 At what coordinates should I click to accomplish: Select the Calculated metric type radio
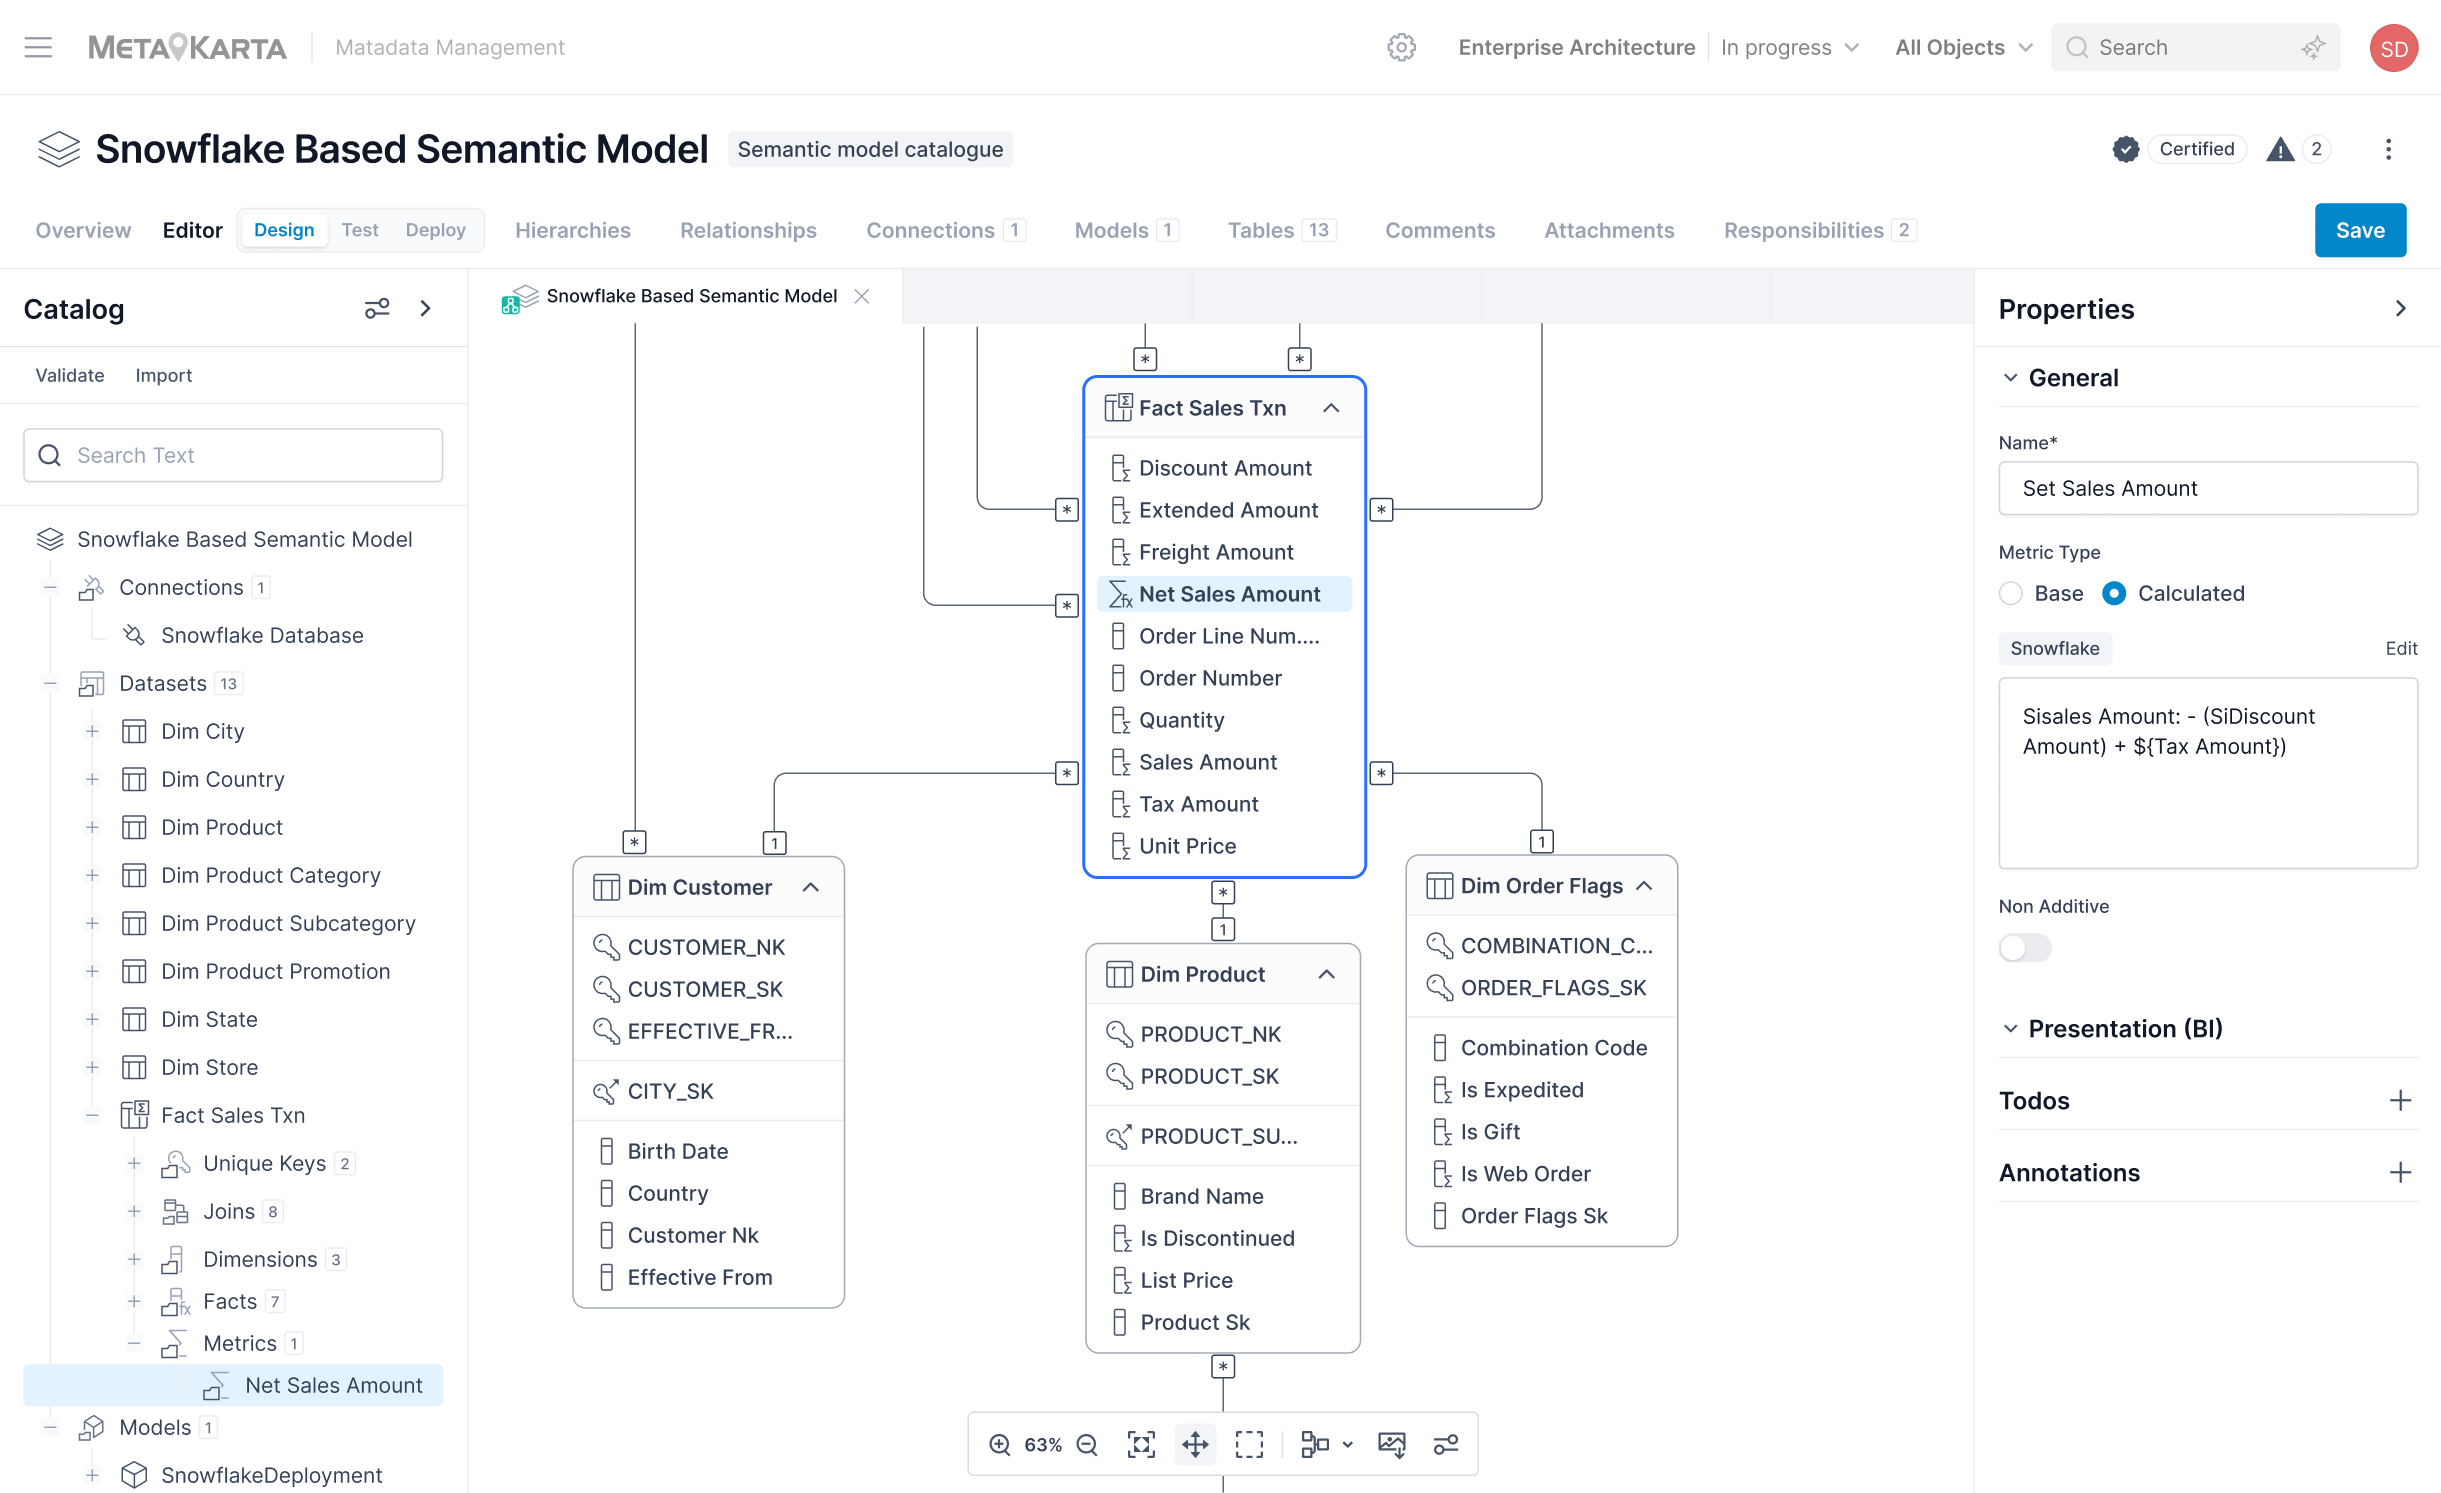pos(2113,593)
